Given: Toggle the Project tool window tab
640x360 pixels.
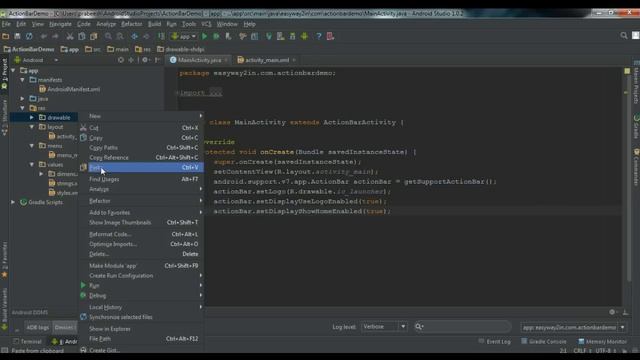Looking at the screenshot, I should pos(4,74).
